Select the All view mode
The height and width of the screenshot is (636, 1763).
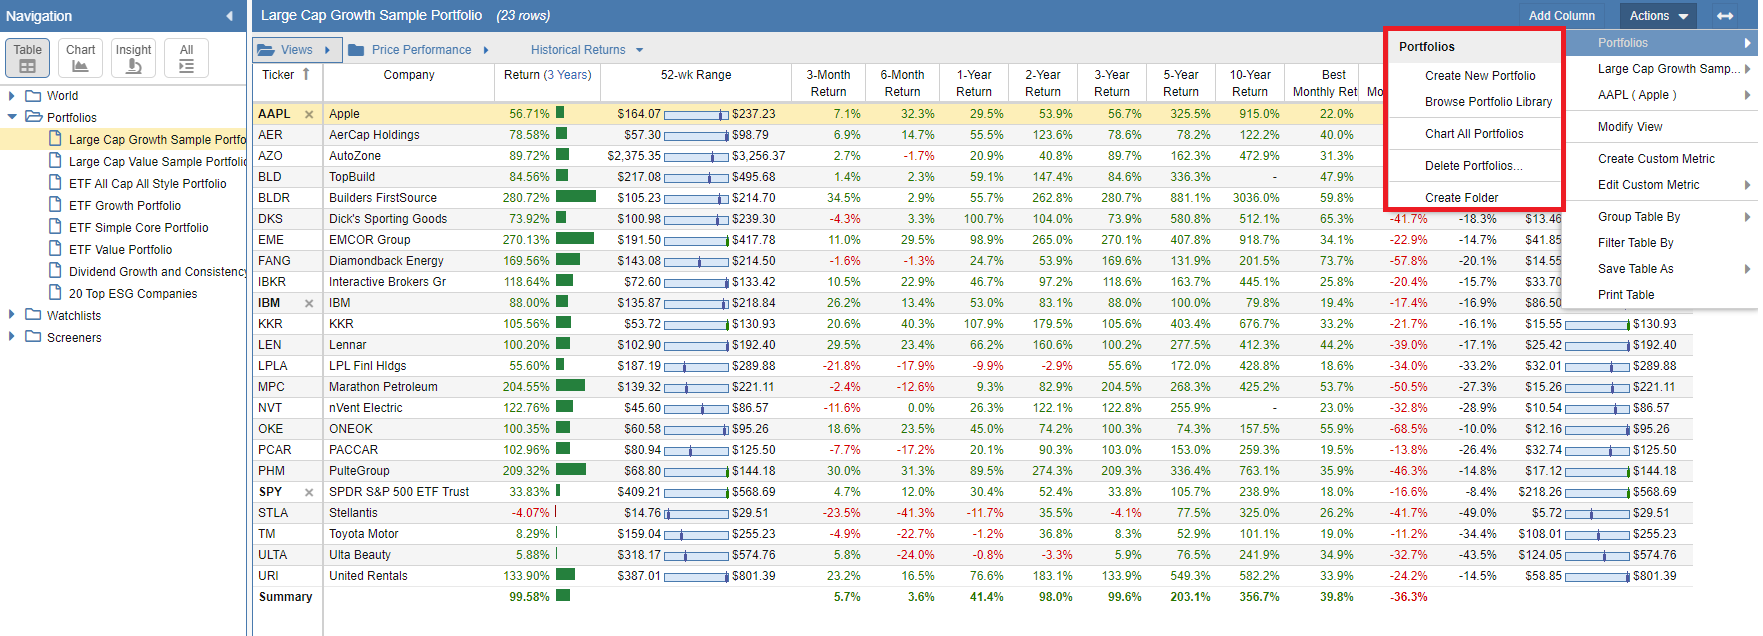pos(186,58)
